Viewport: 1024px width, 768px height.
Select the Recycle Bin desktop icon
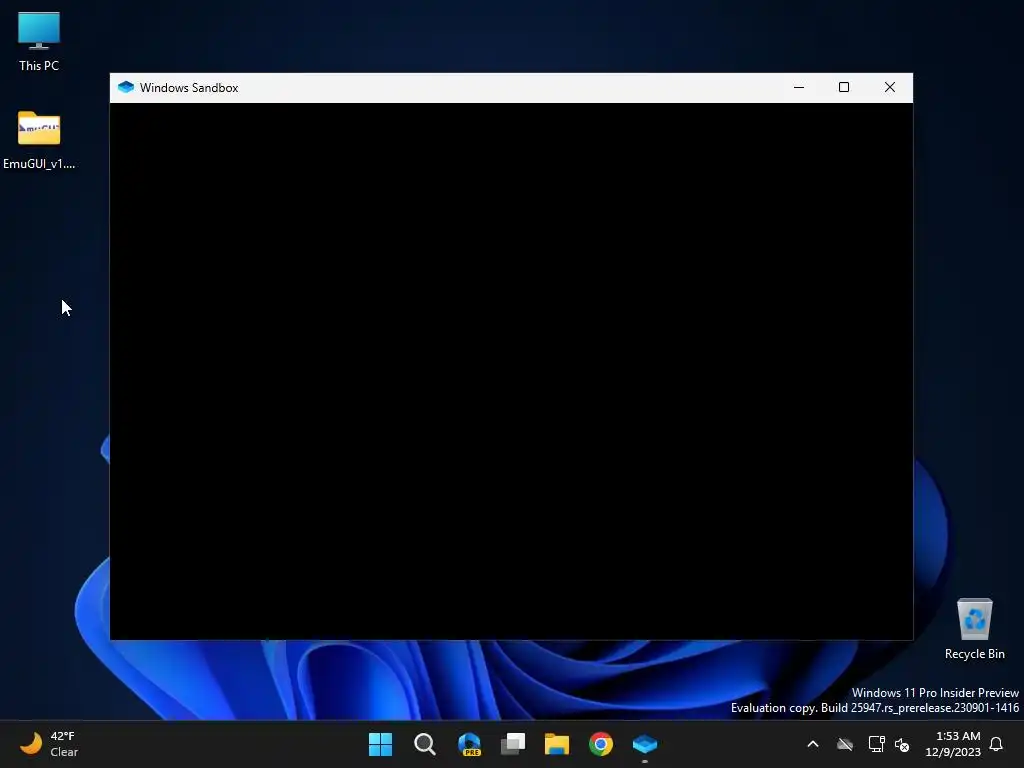[x=974, y=629]
